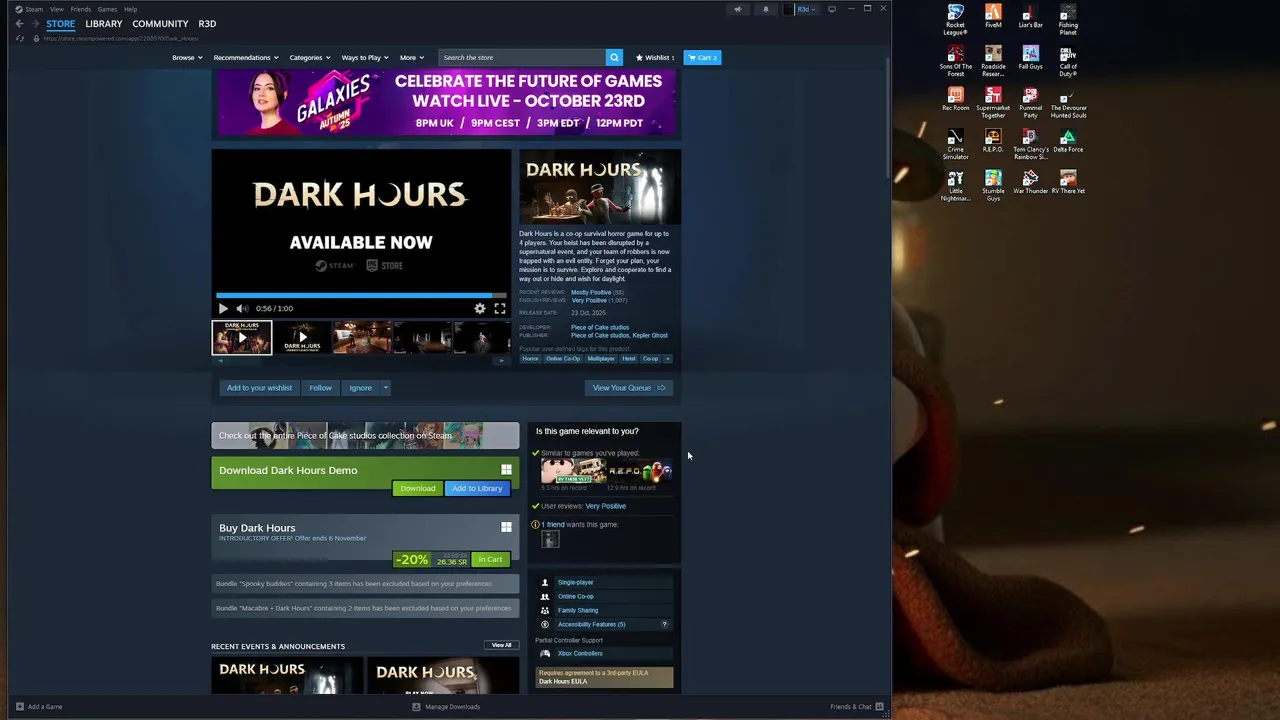
Task: Open Manage Downloads at bottom
Action: 446,707
